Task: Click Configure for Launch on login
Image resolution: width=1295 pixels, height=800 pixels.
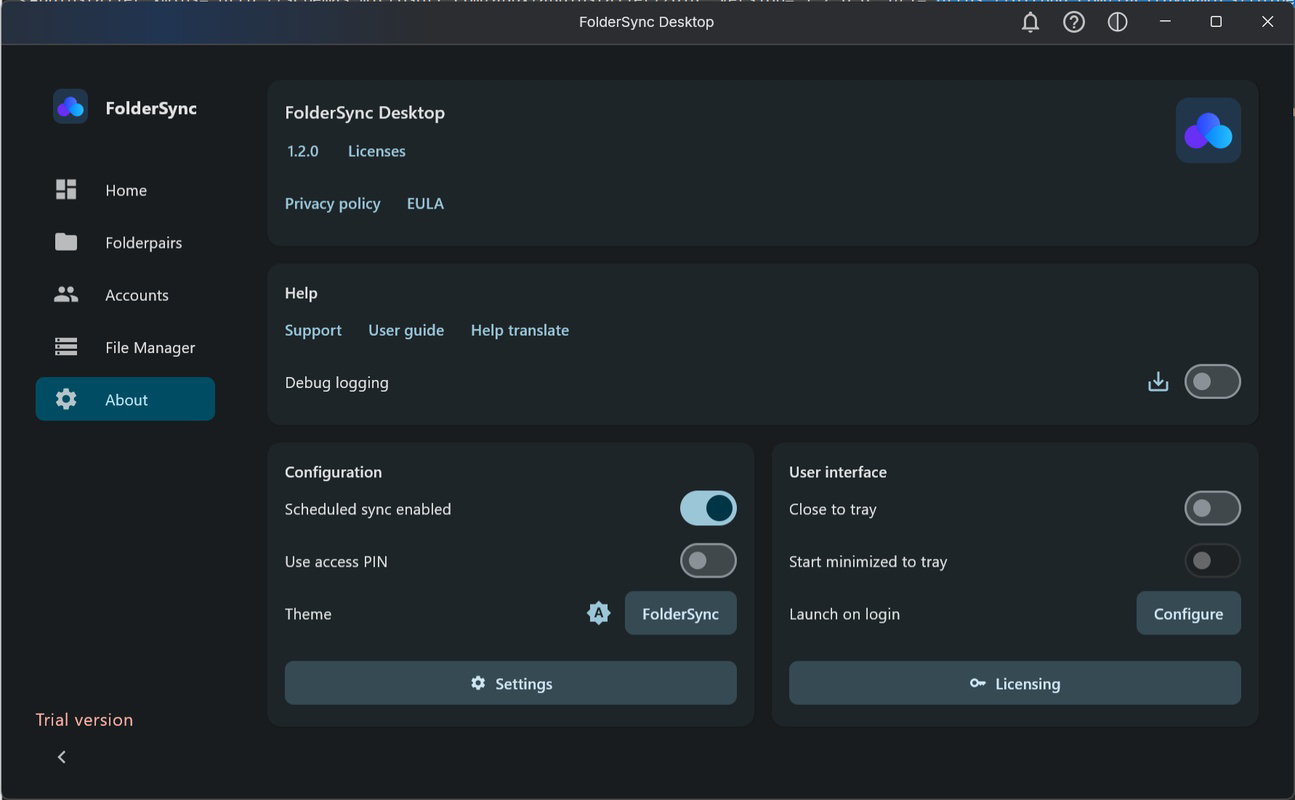Action: pos(1188,613)
